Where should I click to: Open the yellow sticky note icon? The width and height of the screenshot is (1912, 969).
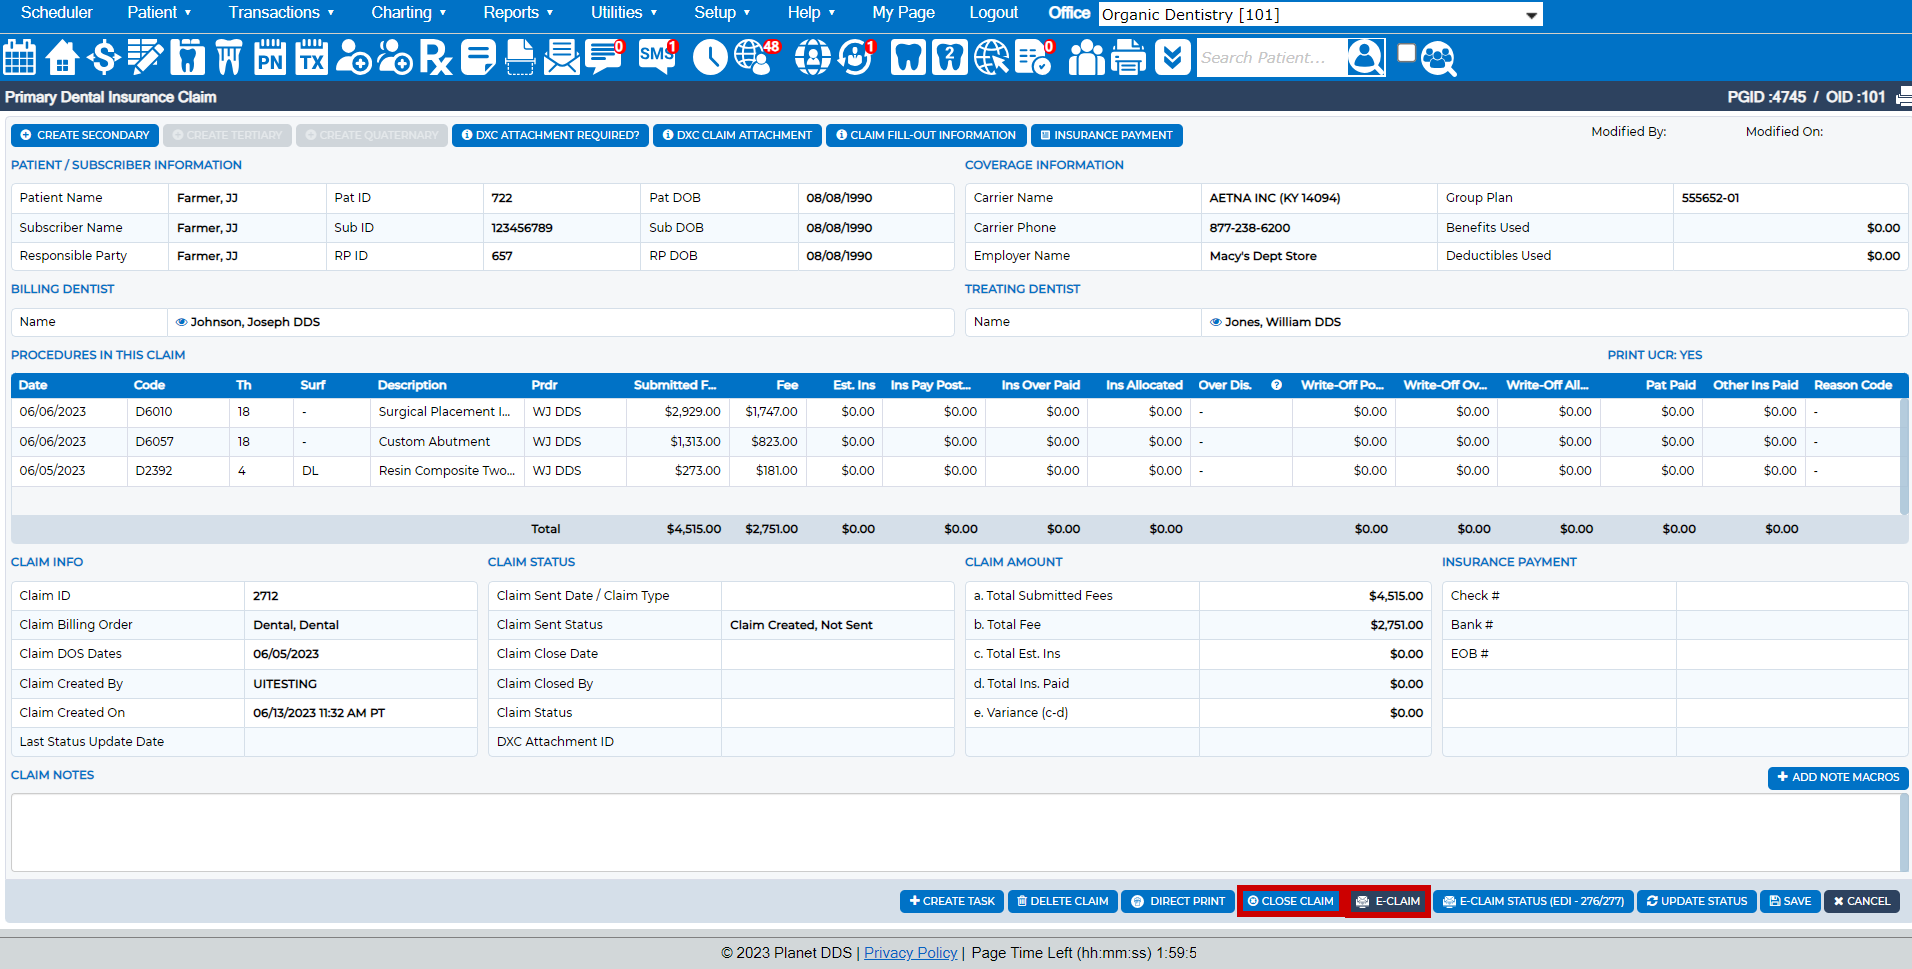click(478, 57)
